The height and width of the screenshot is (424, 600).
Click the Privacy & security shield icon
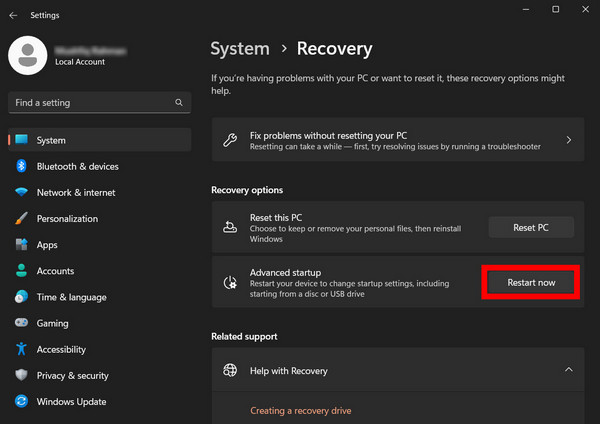[21, 375]
